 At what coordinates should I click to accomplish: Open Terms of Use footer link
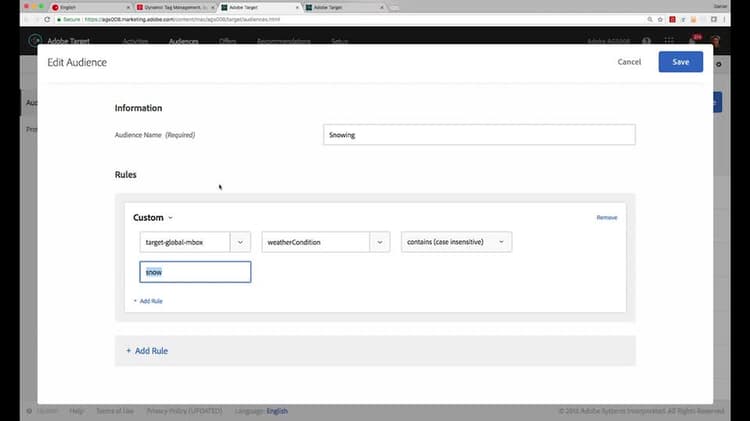115,411
